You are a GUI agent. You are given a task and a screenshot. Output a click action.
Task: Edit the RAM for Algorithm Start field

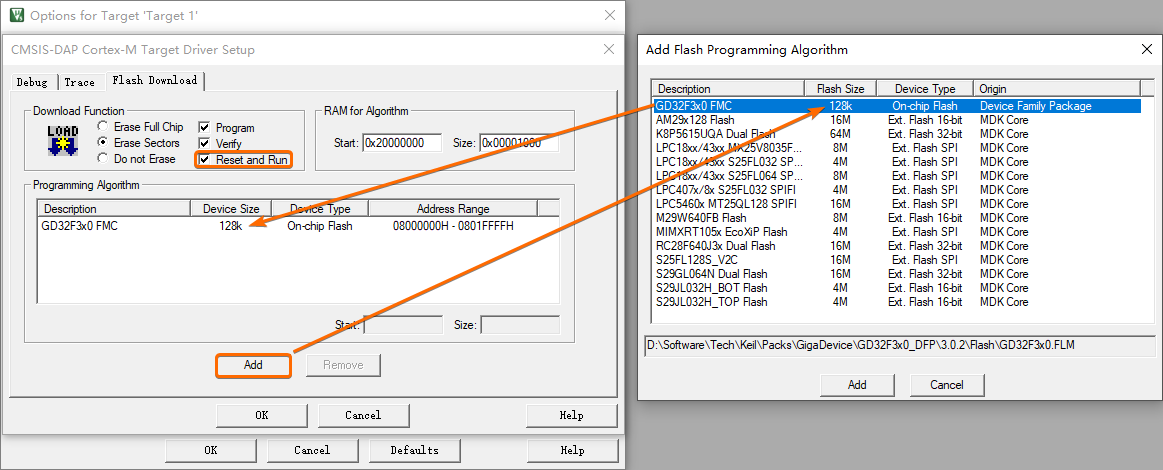402,143
